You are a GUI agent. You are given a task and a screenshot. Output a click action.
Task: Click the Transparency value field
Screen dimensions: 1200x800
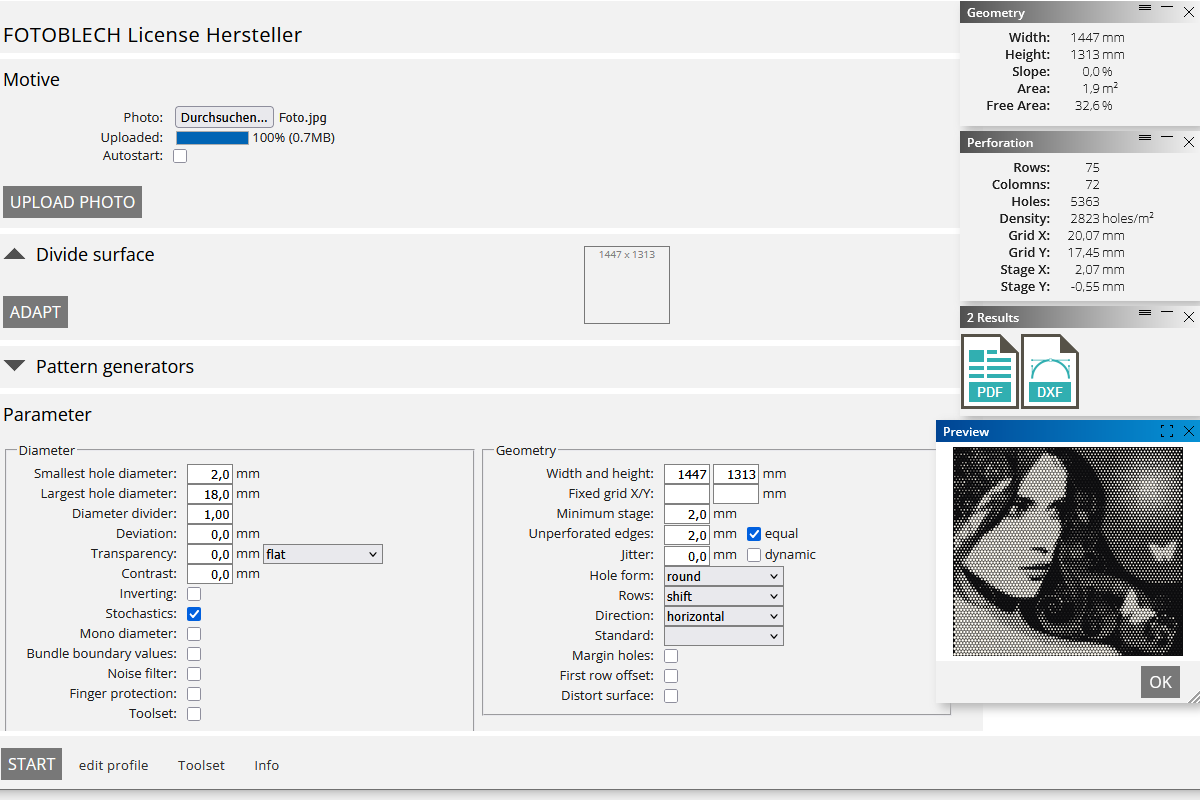coord(210,554)
